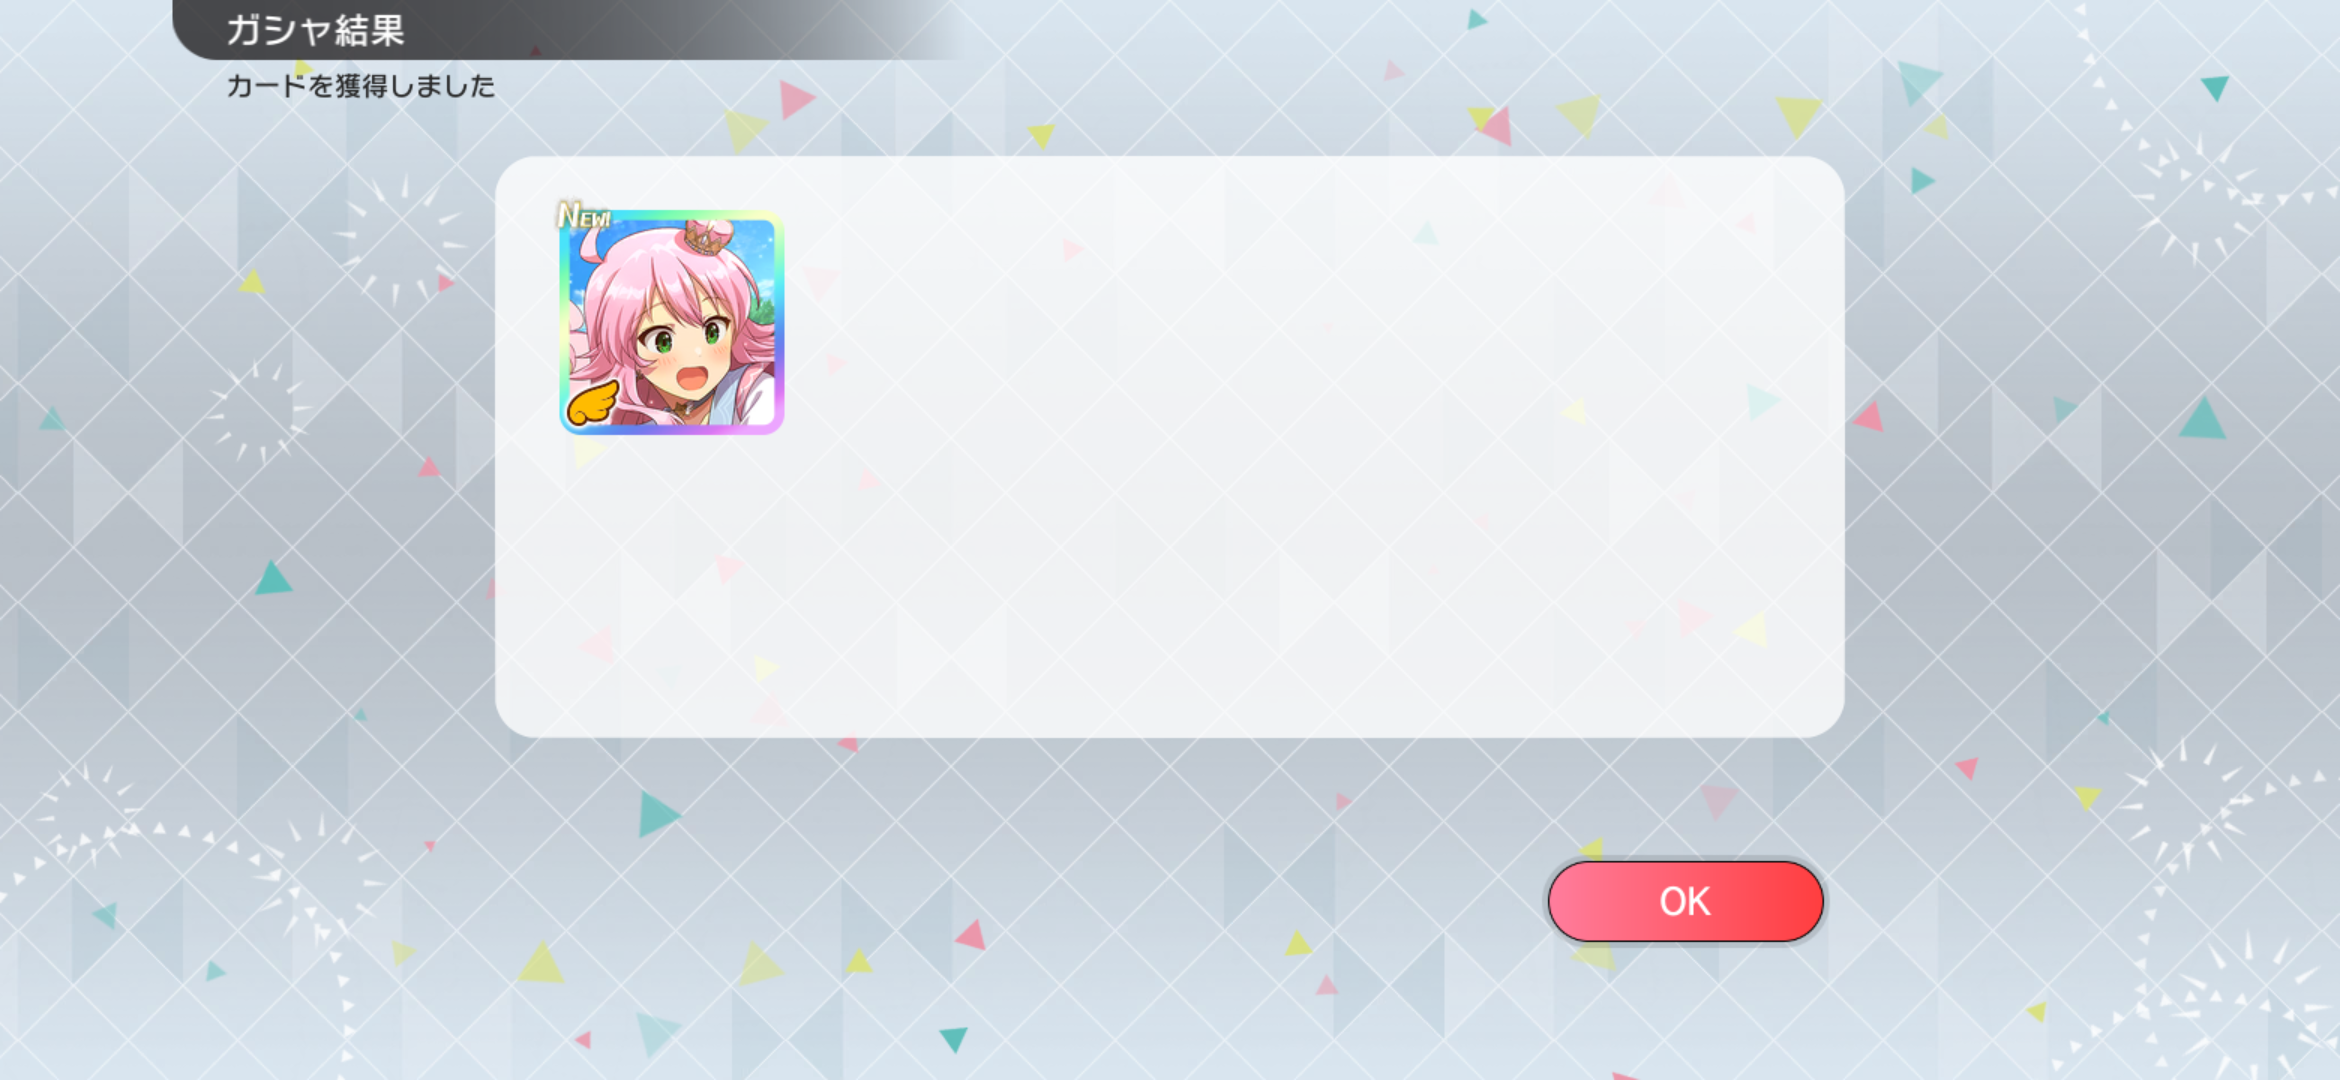
Task: Select the ガシャ結果 header title
Action: click(x=315, y=30)
